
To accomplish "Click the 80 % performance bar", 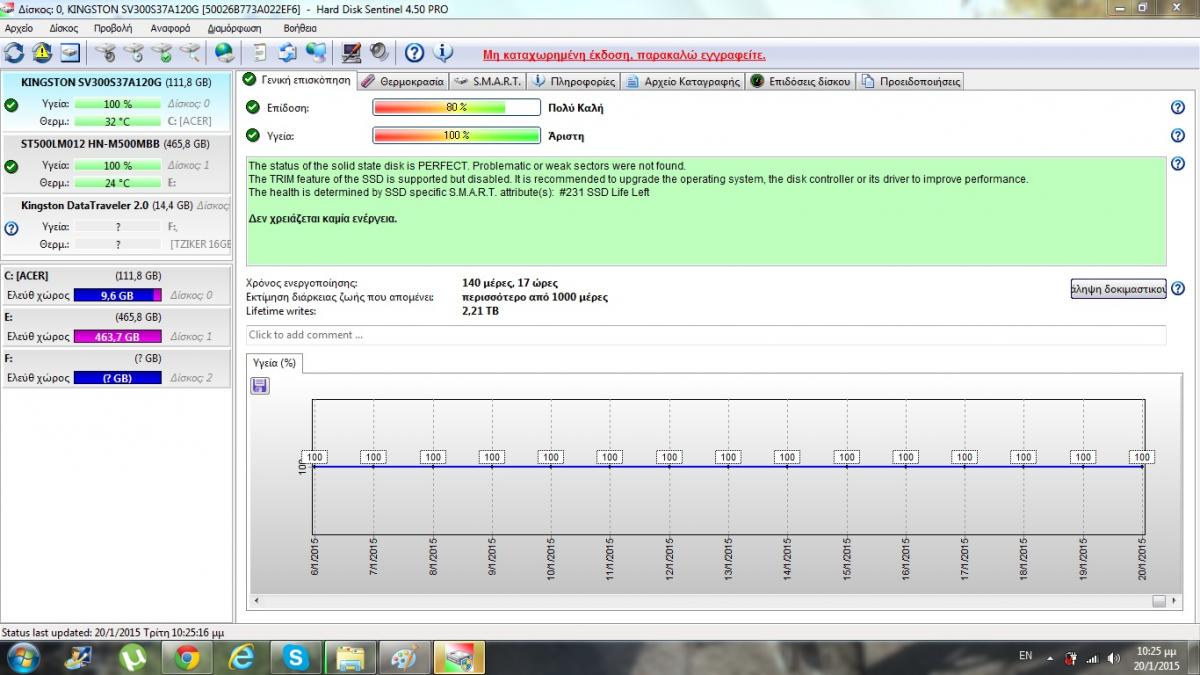I will [x=456, y=108].
